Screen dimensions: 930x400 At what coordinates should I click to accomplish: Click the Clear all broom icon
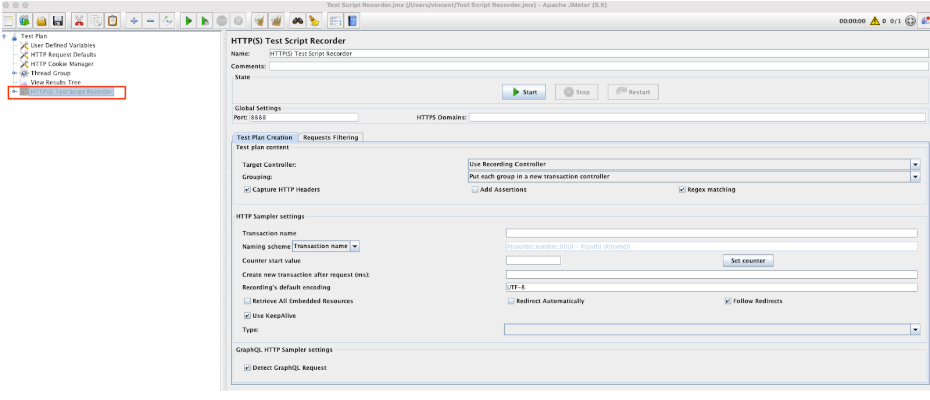(x=277, y=20)
